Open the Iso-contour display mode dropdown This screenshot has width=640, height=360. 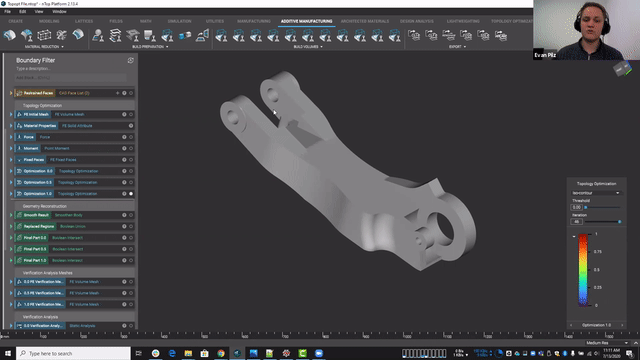[x=596, y=193]
